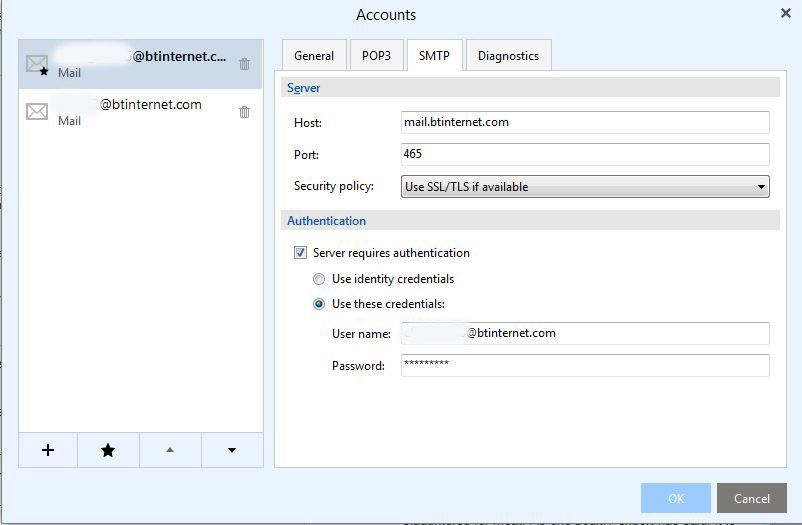Switch to the Diagnostics tab
The width and height of the screenshot is (802, 525).
click(508, 56)
